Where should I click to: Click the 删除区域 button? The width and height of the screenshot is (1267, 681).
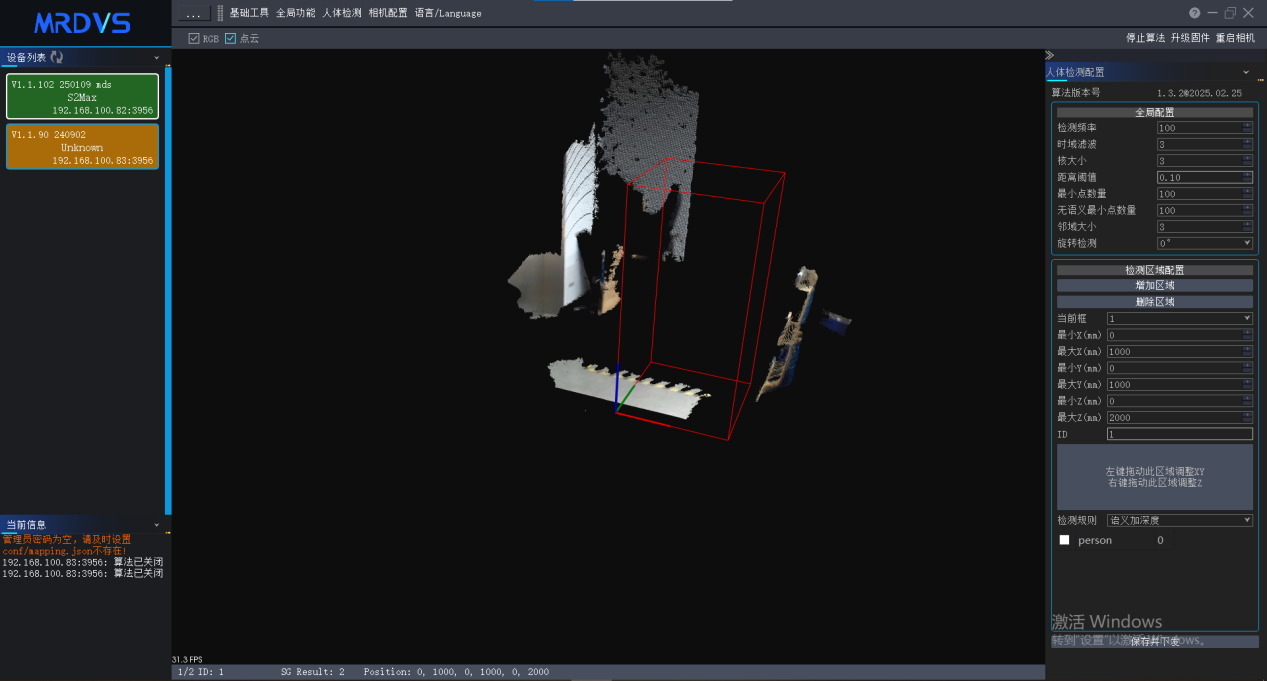point(1155,302)
